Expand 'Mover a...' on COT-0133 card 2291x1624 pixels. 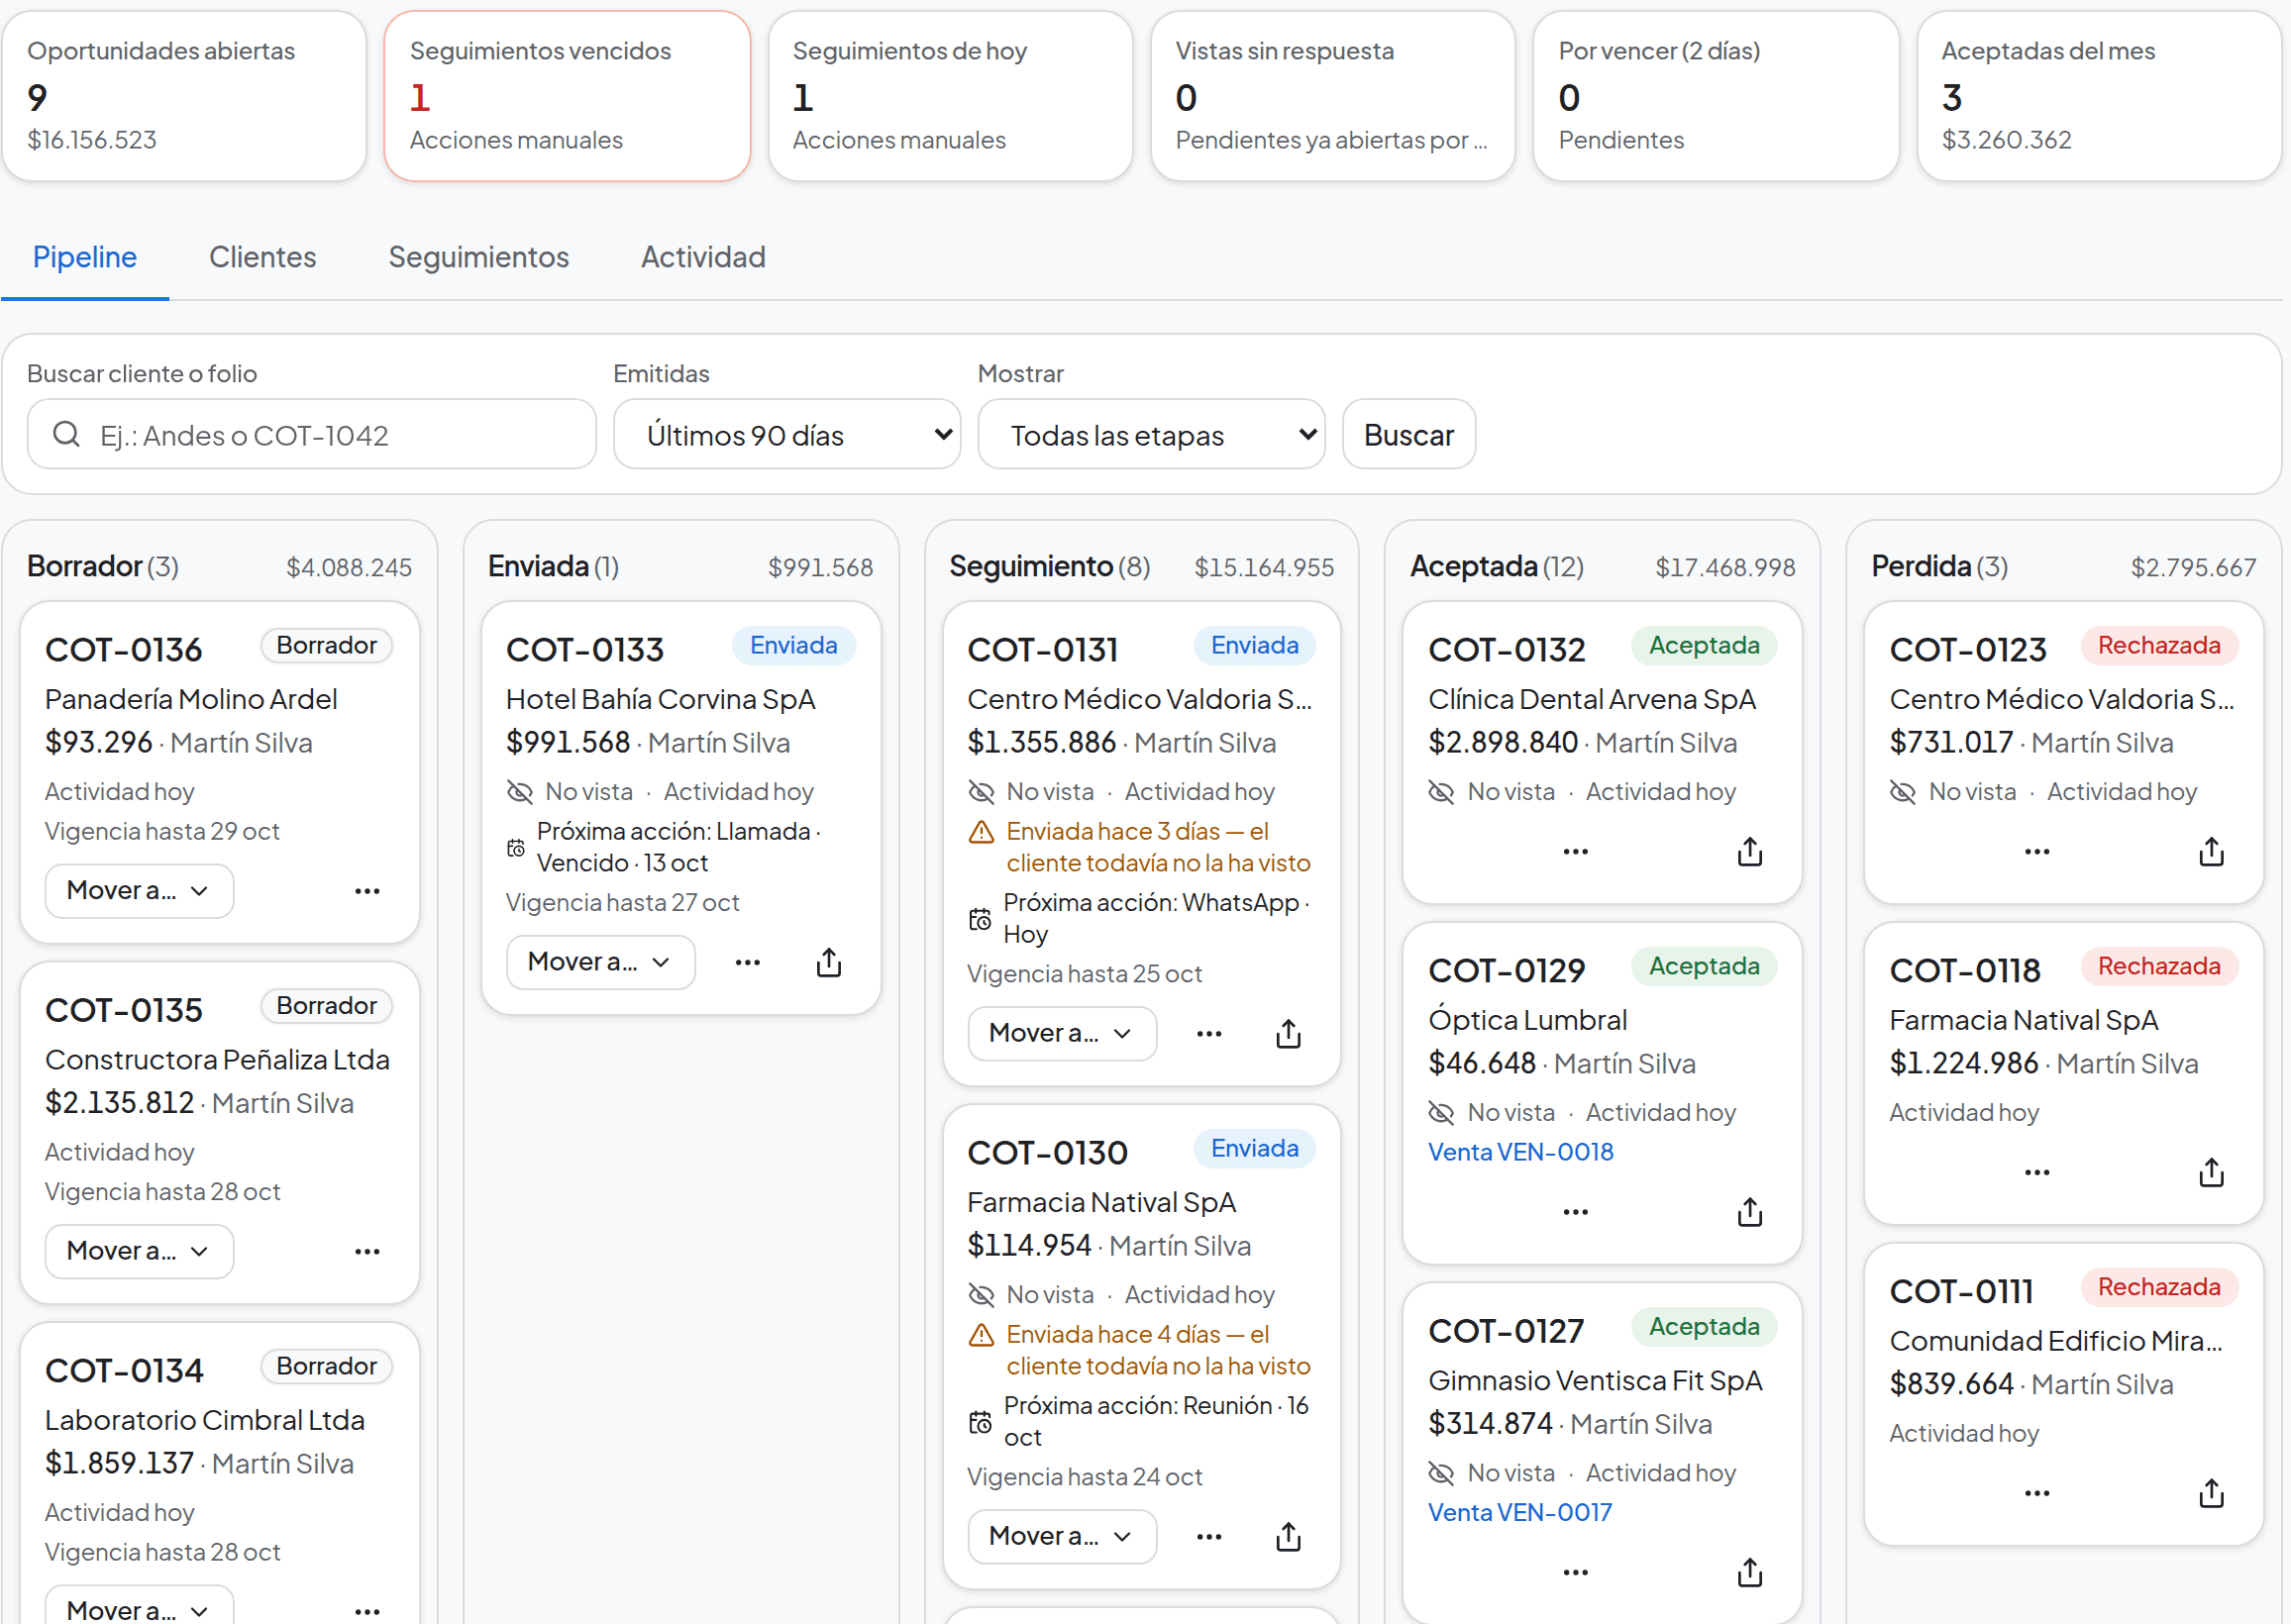coord(600,962)
